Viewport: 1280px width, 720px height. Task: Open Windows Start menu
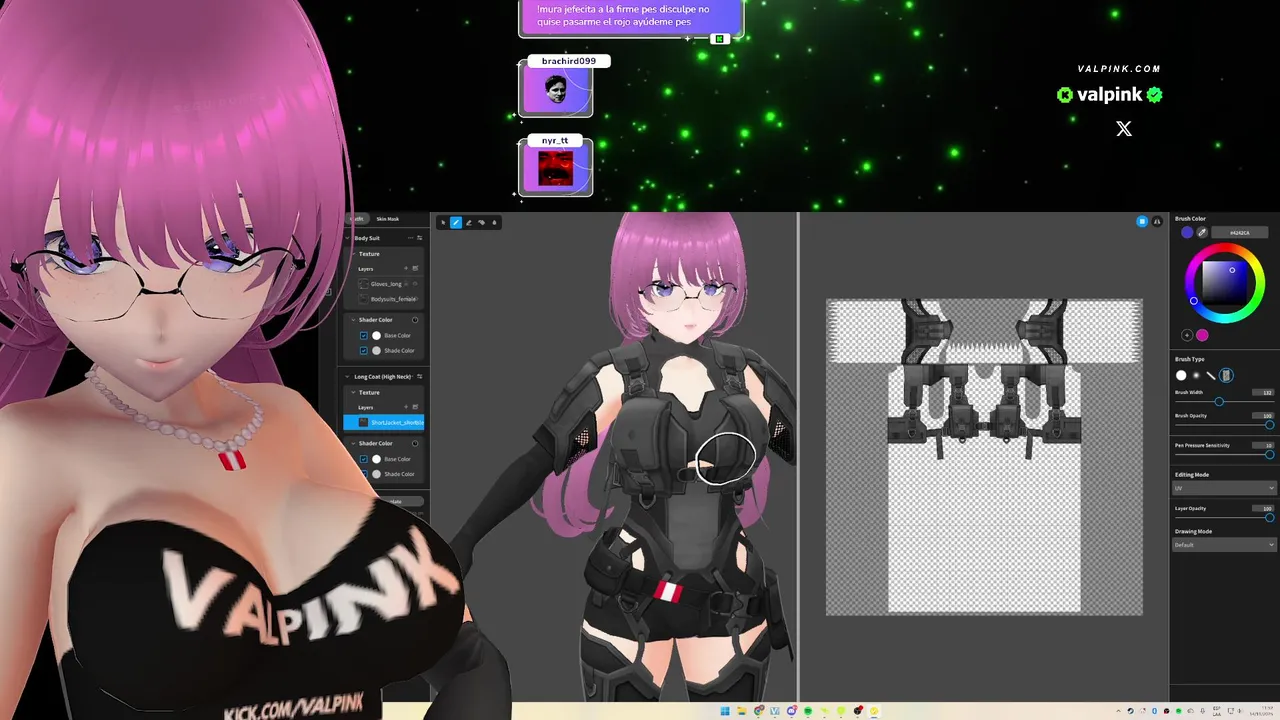[x=725, y=711]
